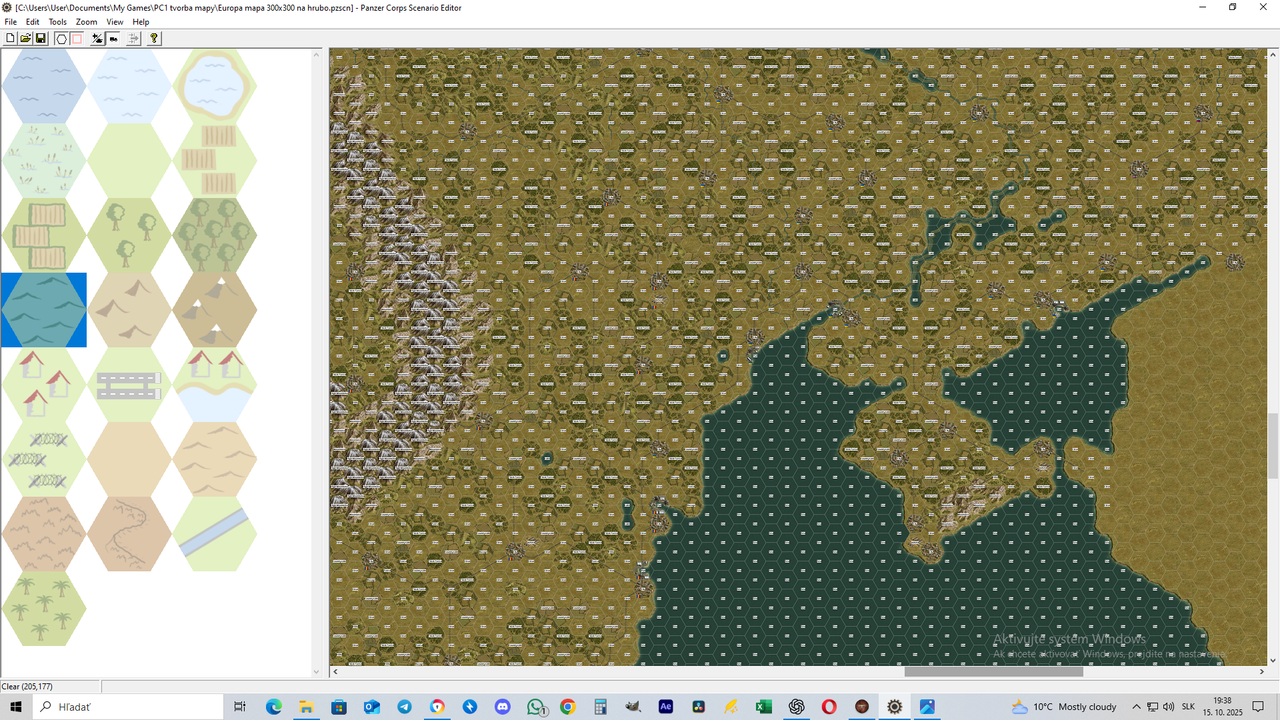This screenshot has width=1280, height=720.
Task: Select the plain clear green terrain tile
Action: (129, 160)
